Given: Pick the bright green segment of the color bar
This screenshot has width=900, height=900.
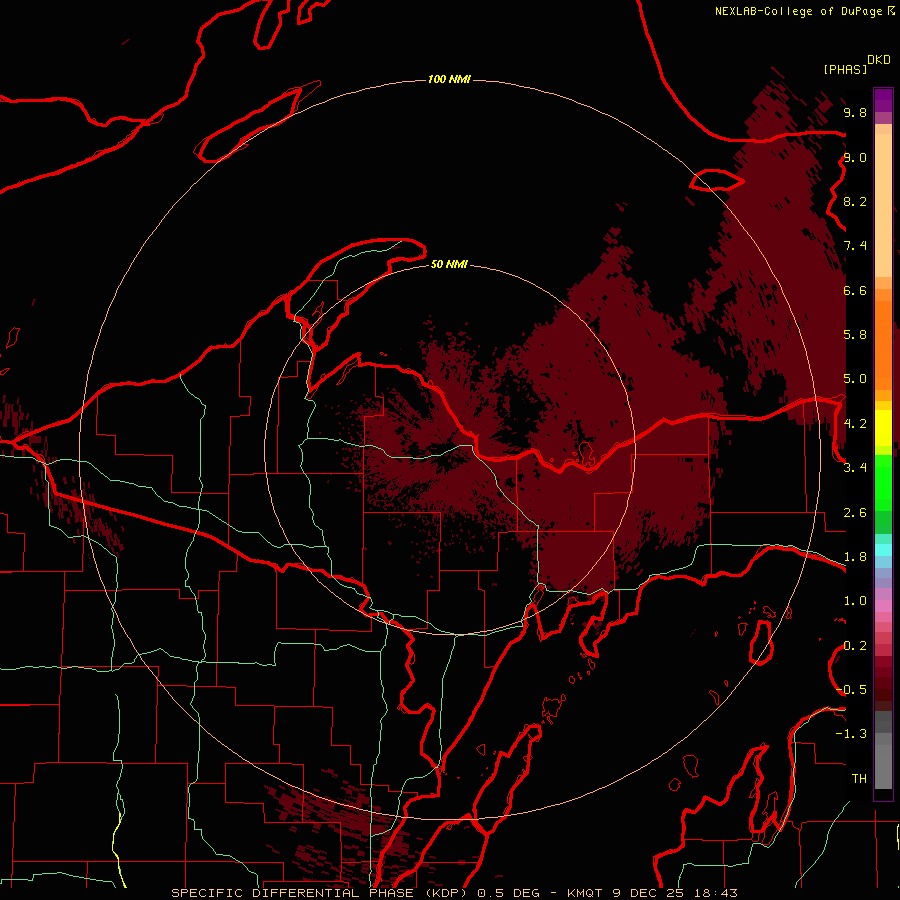Looking at the screenshot, I should click(x=883, y=483).
